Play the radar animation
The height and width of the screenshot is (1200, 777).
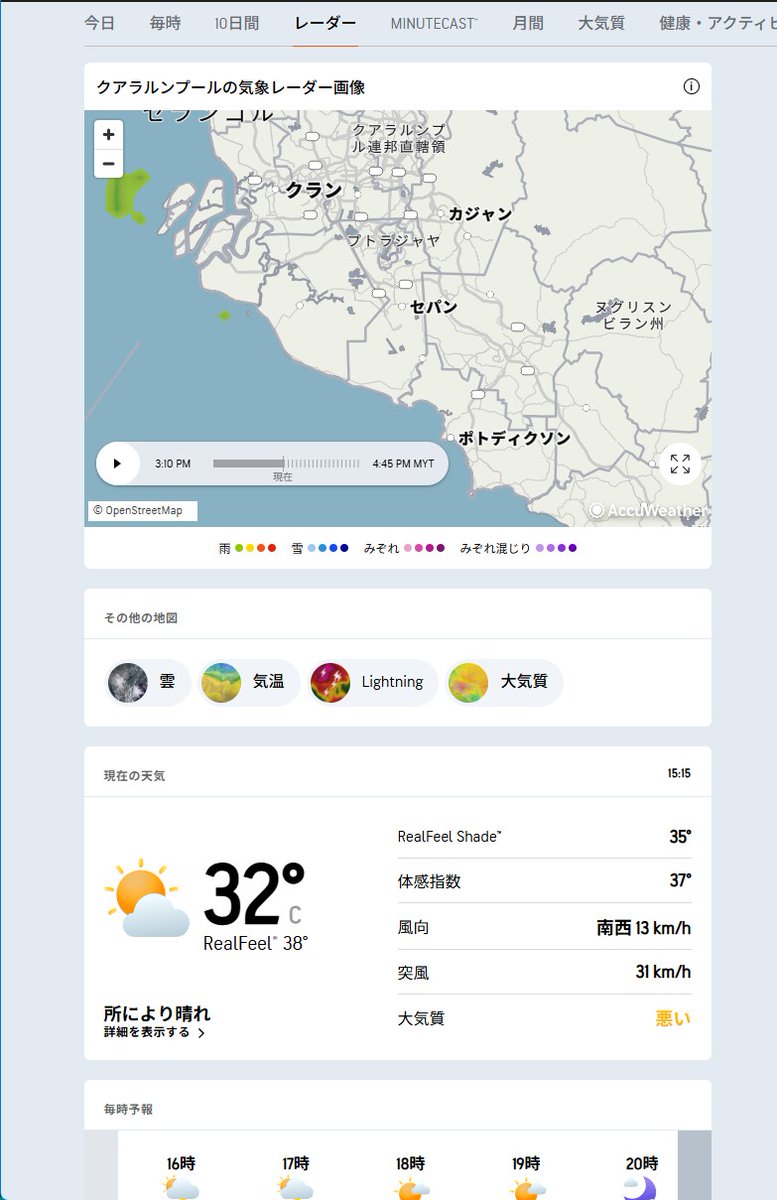(x=117, y=464)
